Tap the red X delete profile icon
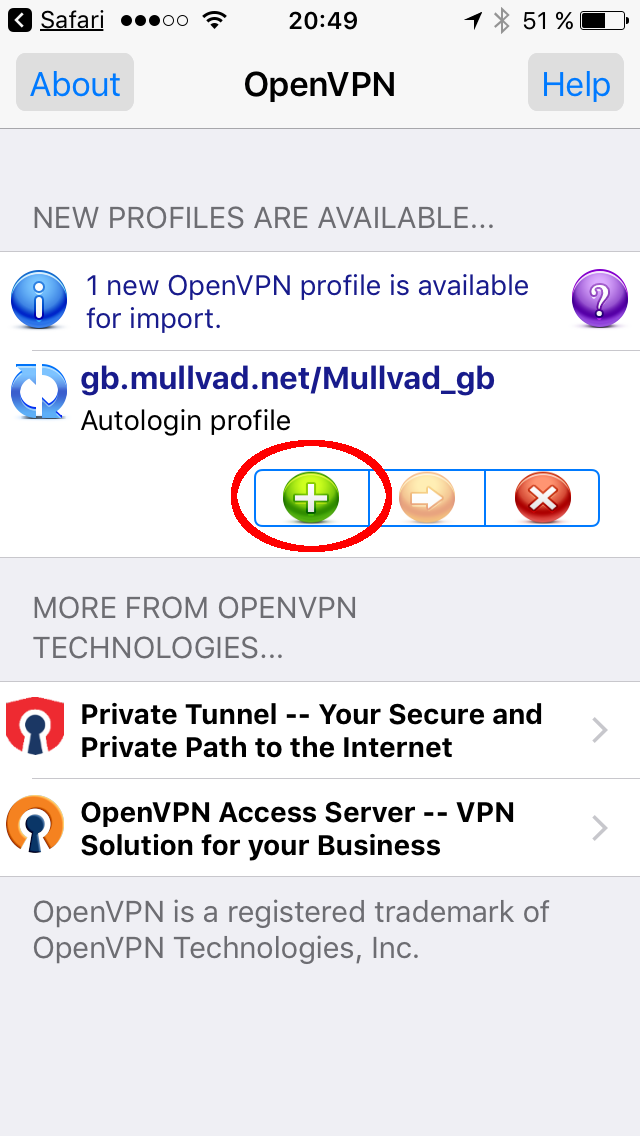This screenshot has width=640, height=1136. (x=543, y=498)
